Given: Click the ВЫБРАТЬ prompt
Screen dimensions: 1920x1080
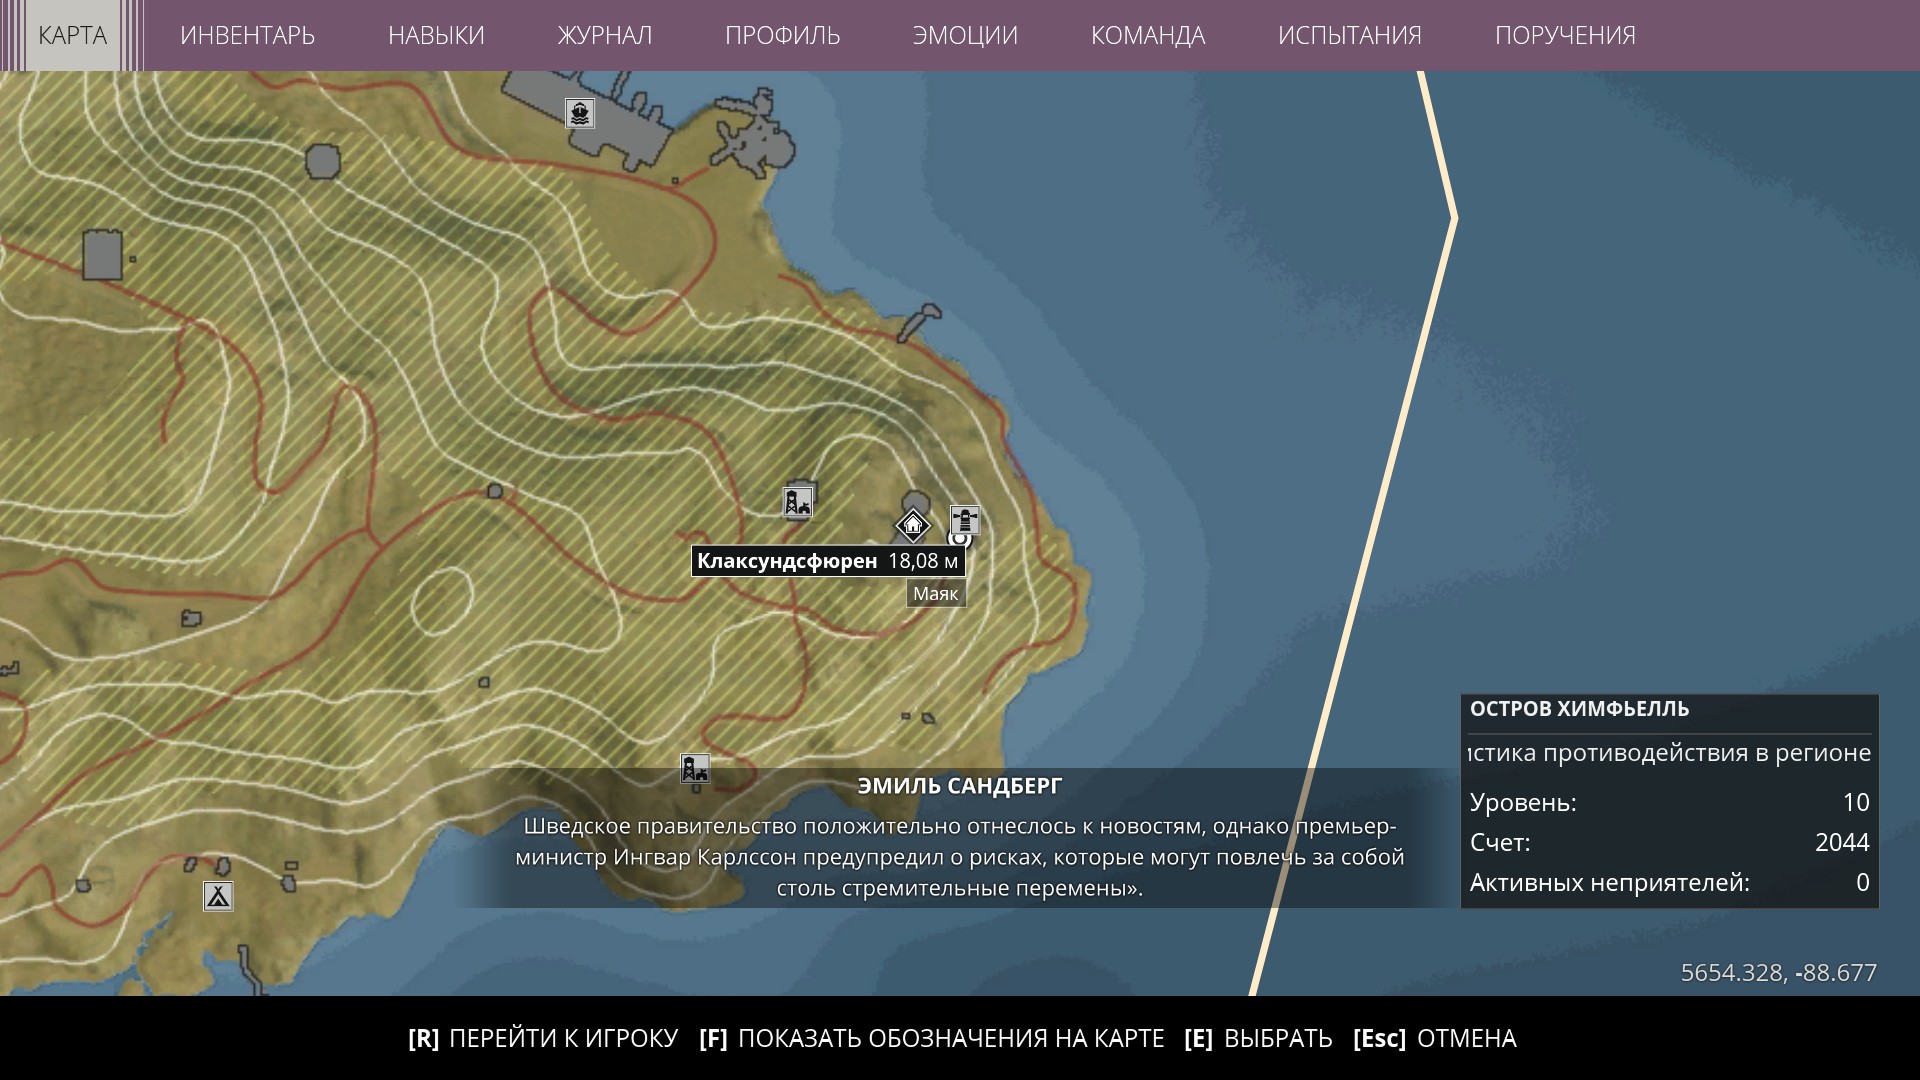Looking at the screenshot, I should (1258, 1038).
